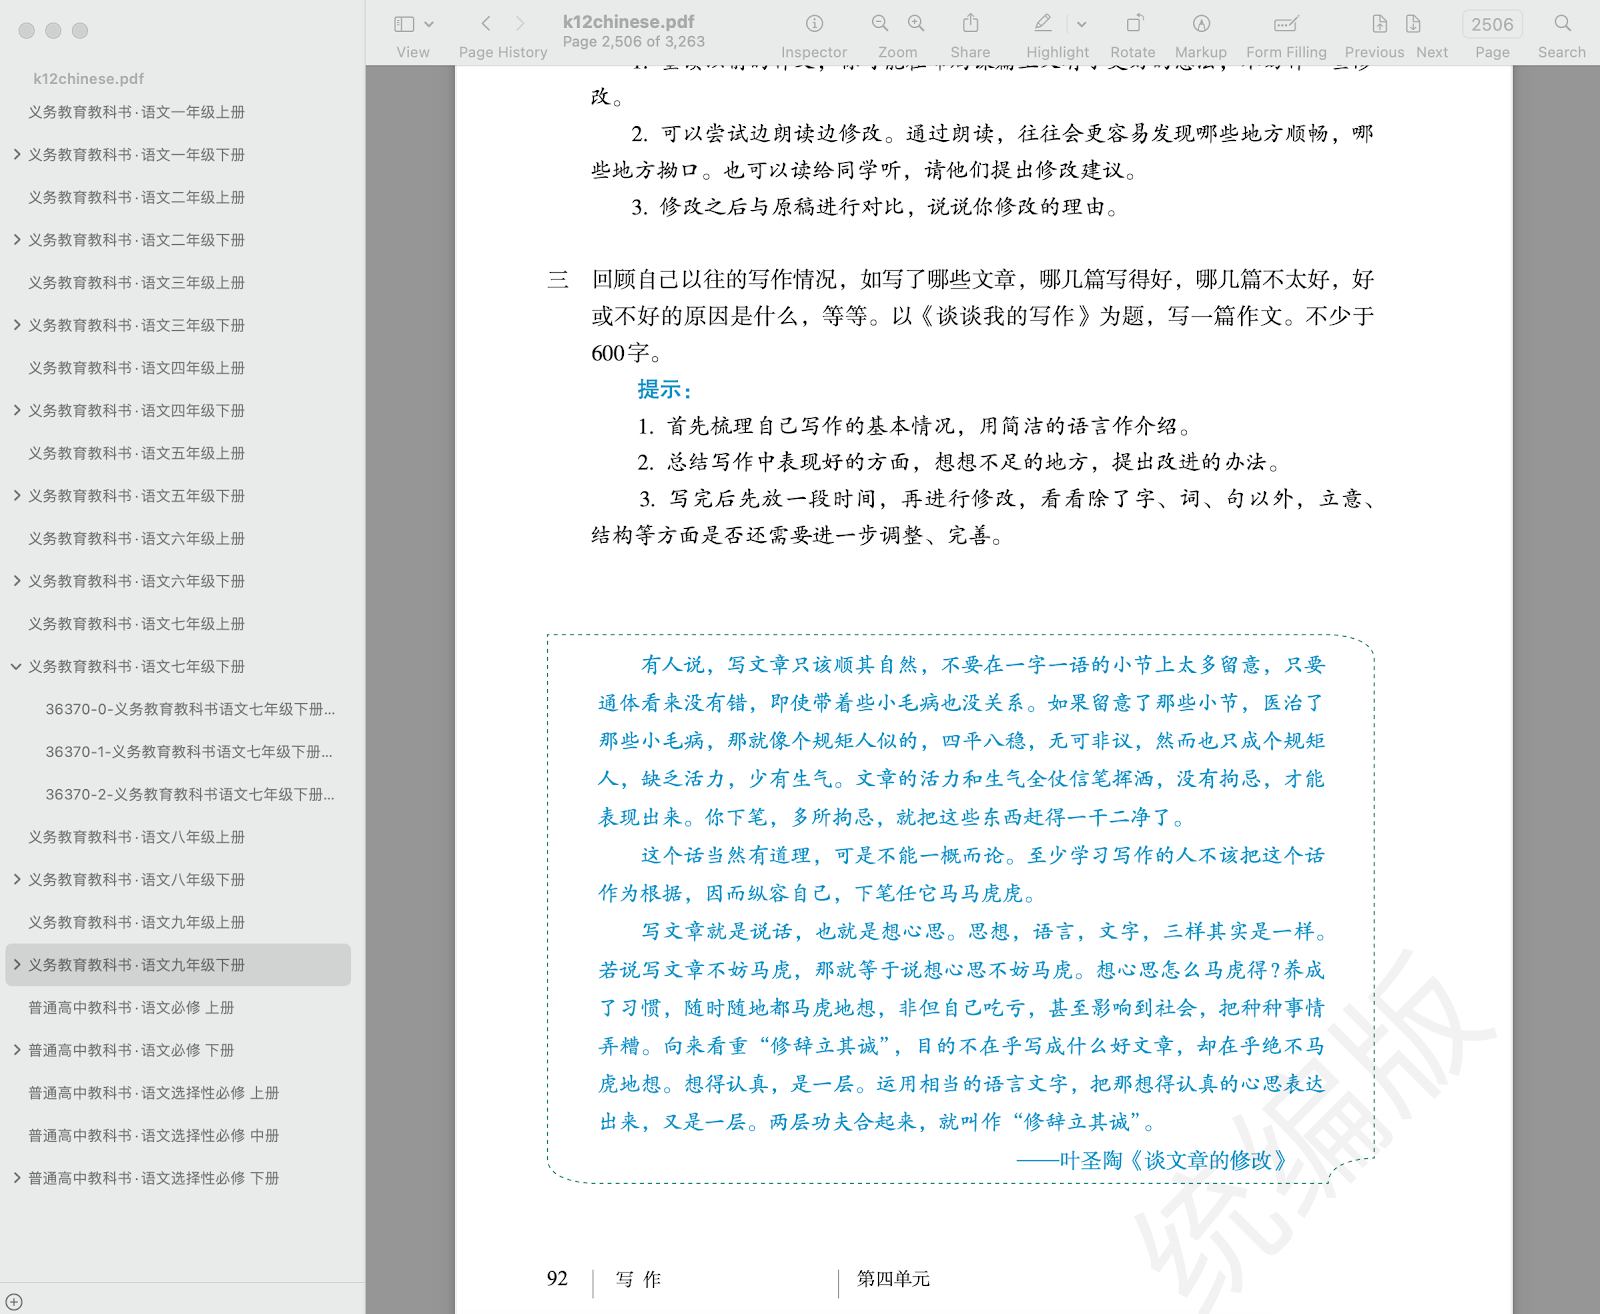Show the Markup toolbar
1600x1314 pixels.
point(1201,24)
